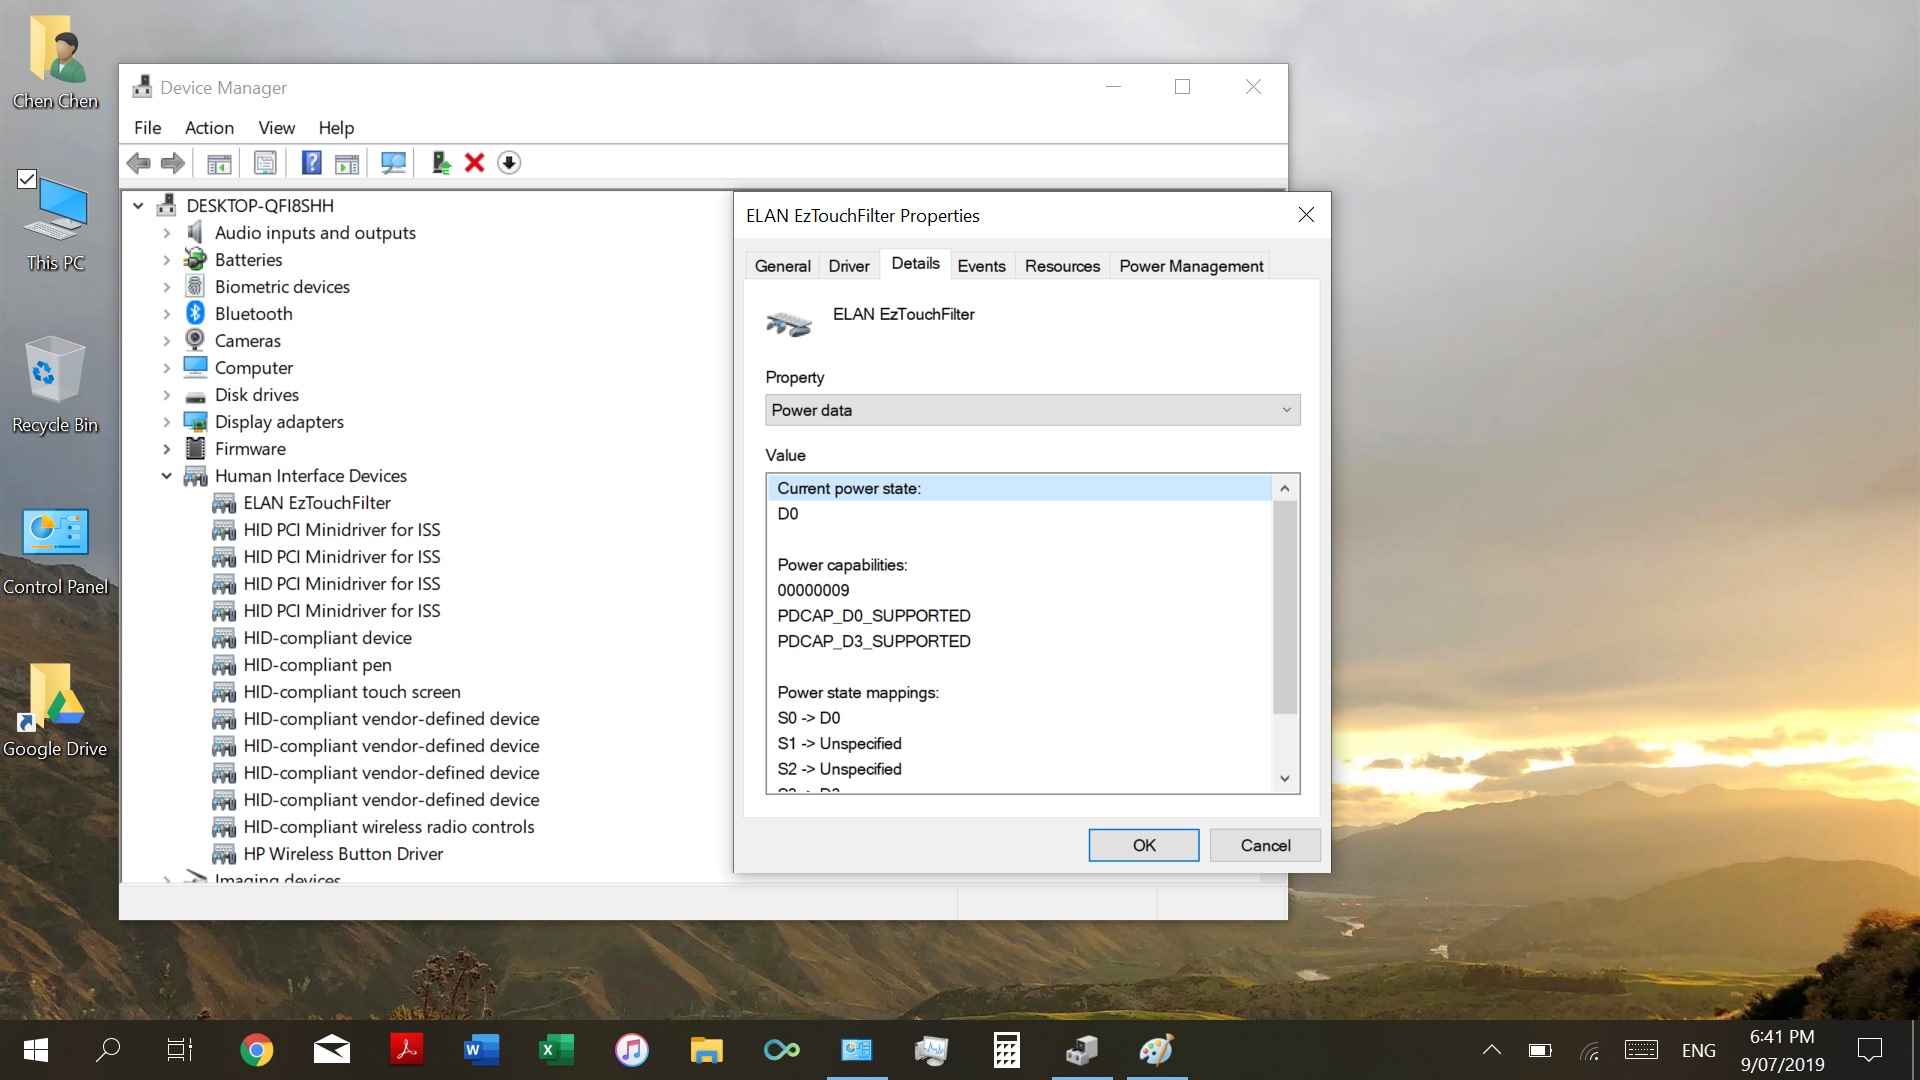Select HID-compliant touch screen device
Viewport: 1920px width, 1080px height.
point(352,692)
